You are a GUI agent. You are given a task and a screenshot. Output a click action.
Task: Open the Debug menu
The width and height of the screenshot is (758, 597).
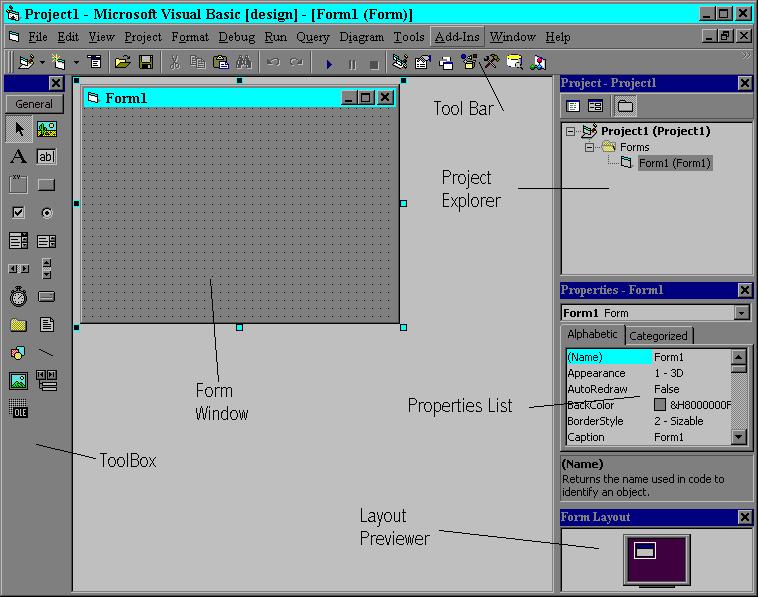(x=236, y=37)
